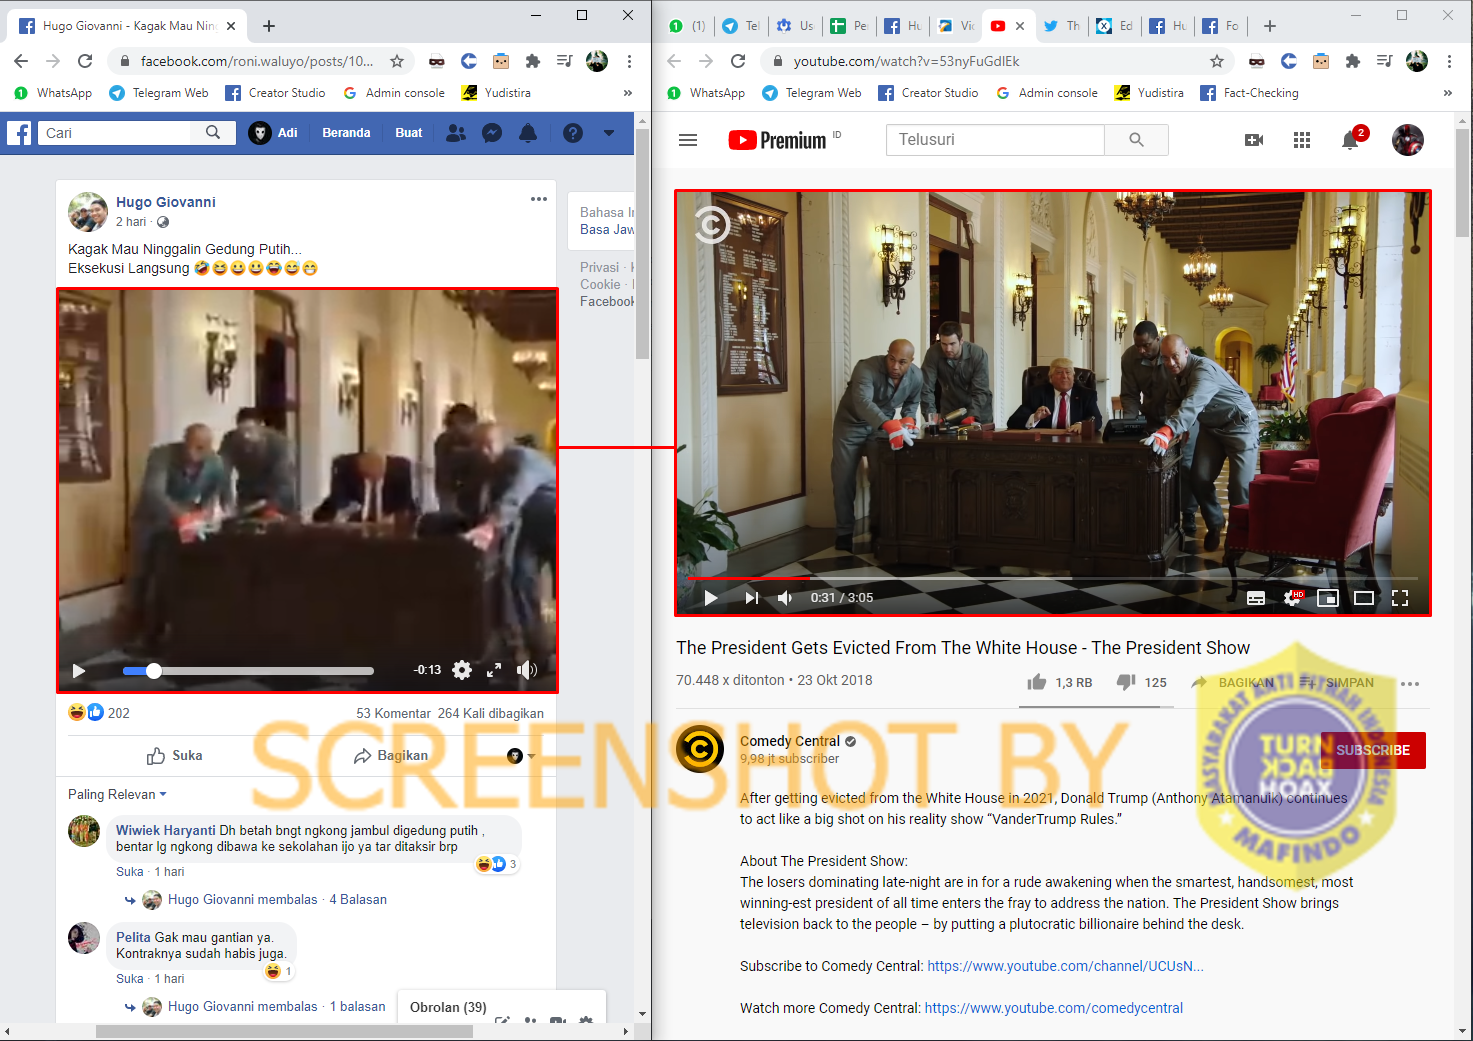Expand the 1 balasan reply
1473x1041 pixels.
tap(358, 1007)
